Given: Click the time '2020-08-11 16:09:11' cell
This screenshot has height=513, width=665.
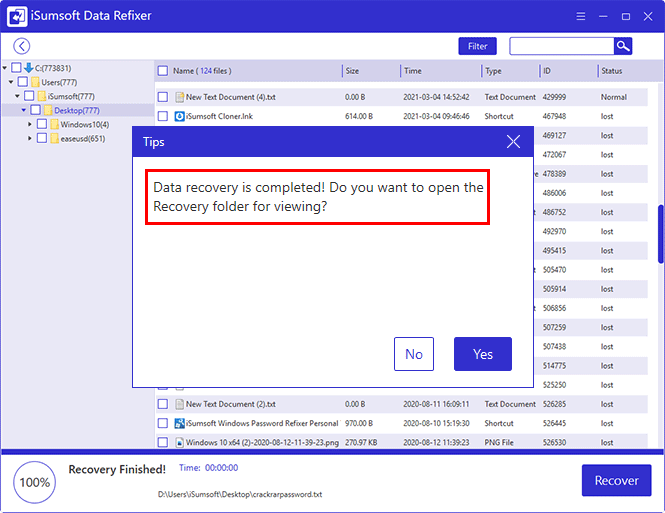Looking at the screenshot, I should tap(436, 404).
